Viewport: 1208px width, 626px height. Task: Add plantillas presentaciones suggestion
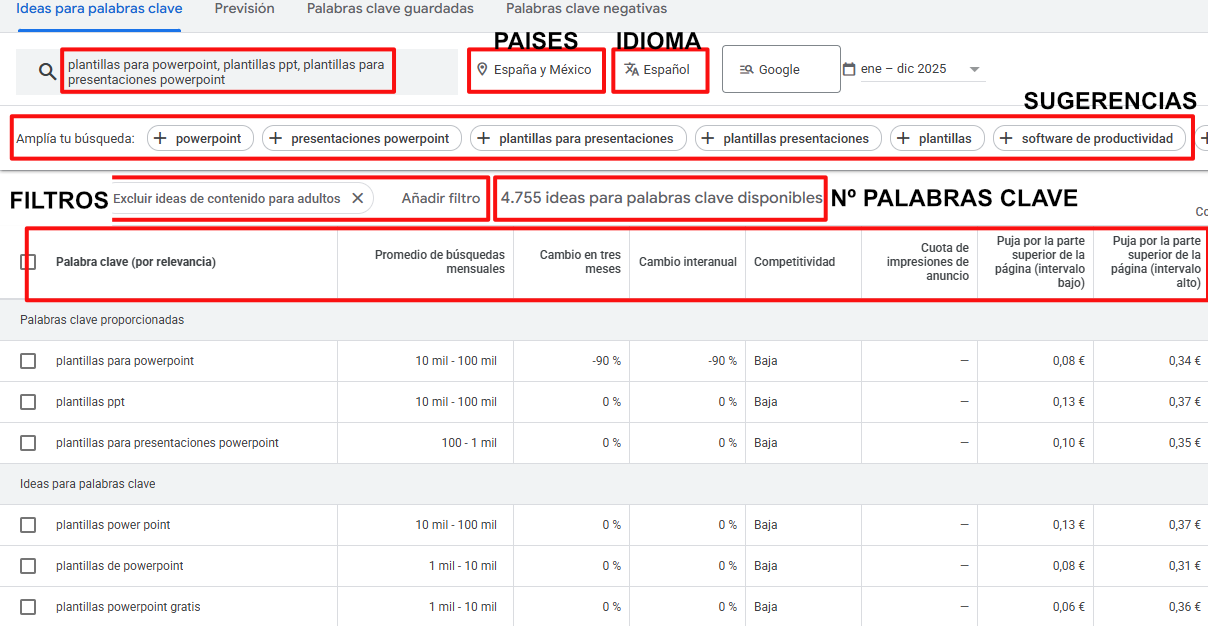coord(788,138)
